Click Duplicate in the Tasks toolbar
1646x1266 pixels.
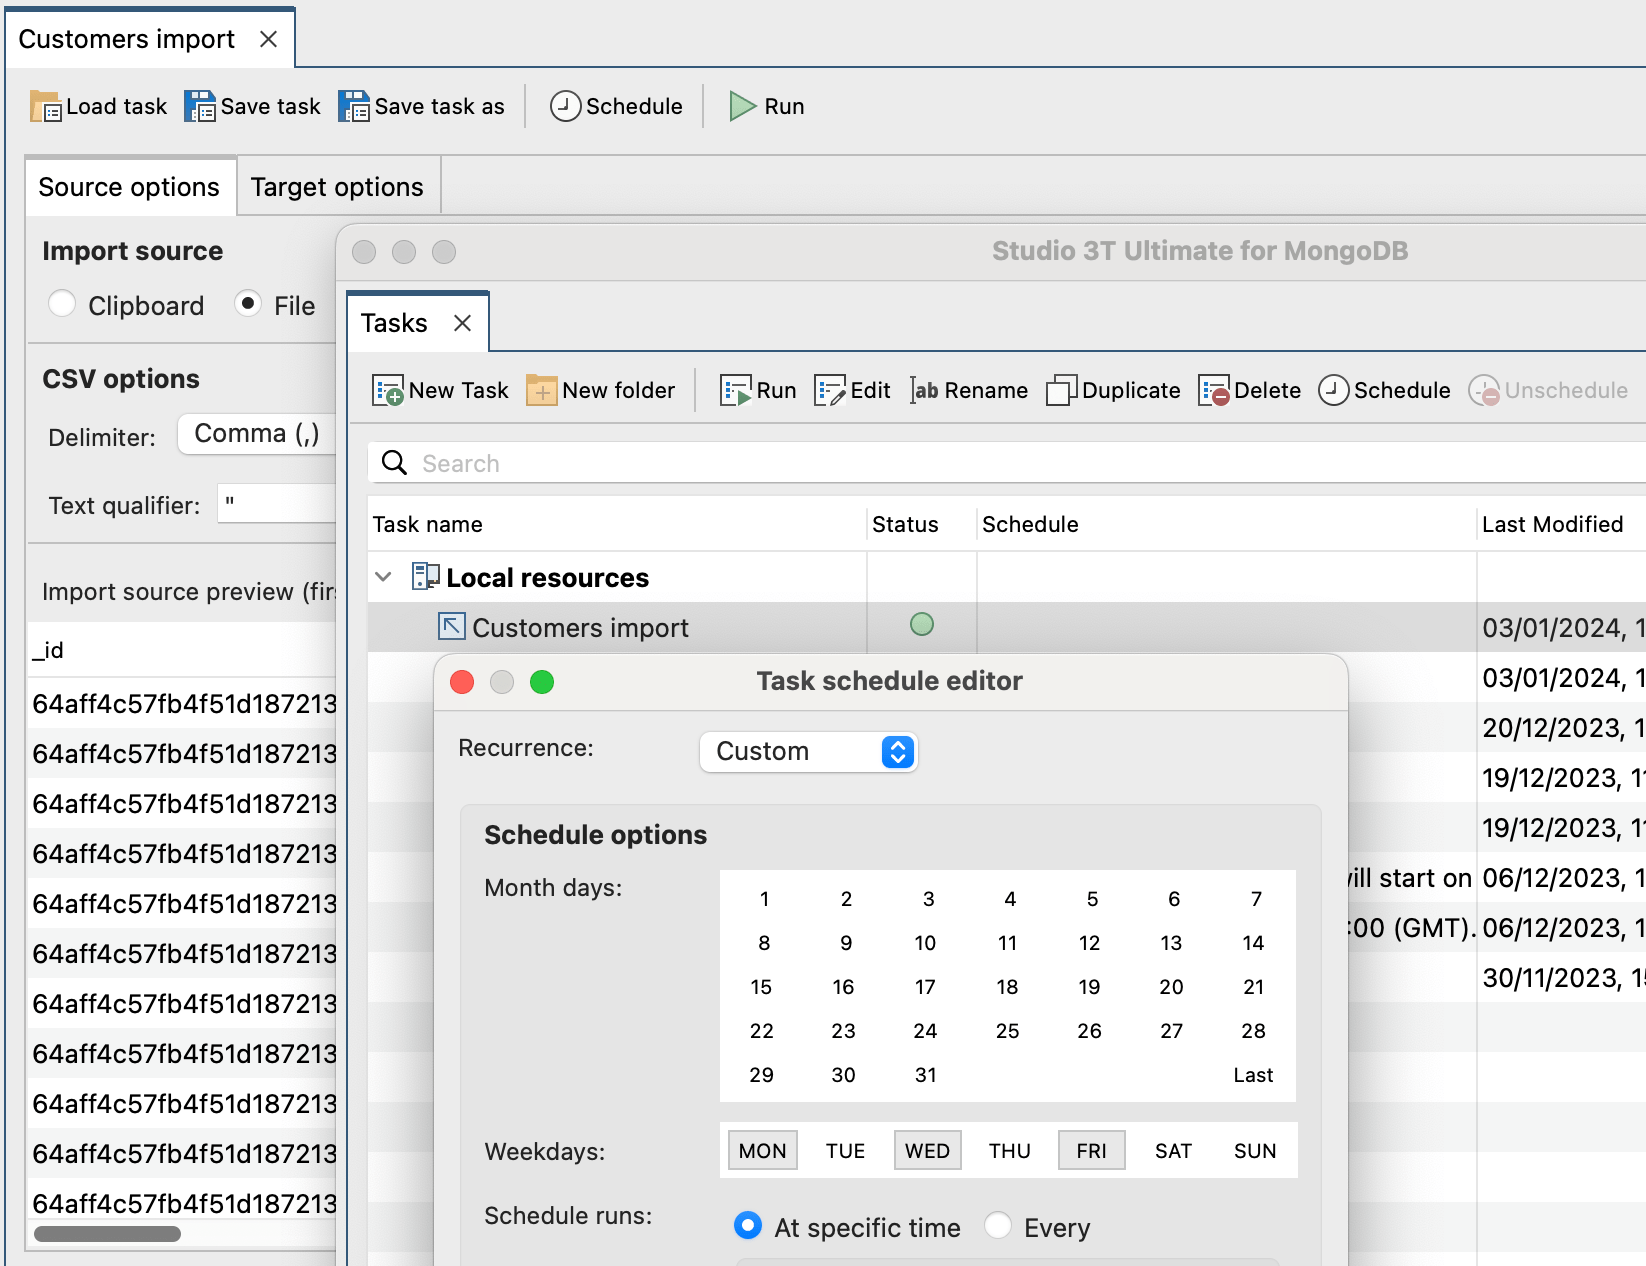(1113, 390)
